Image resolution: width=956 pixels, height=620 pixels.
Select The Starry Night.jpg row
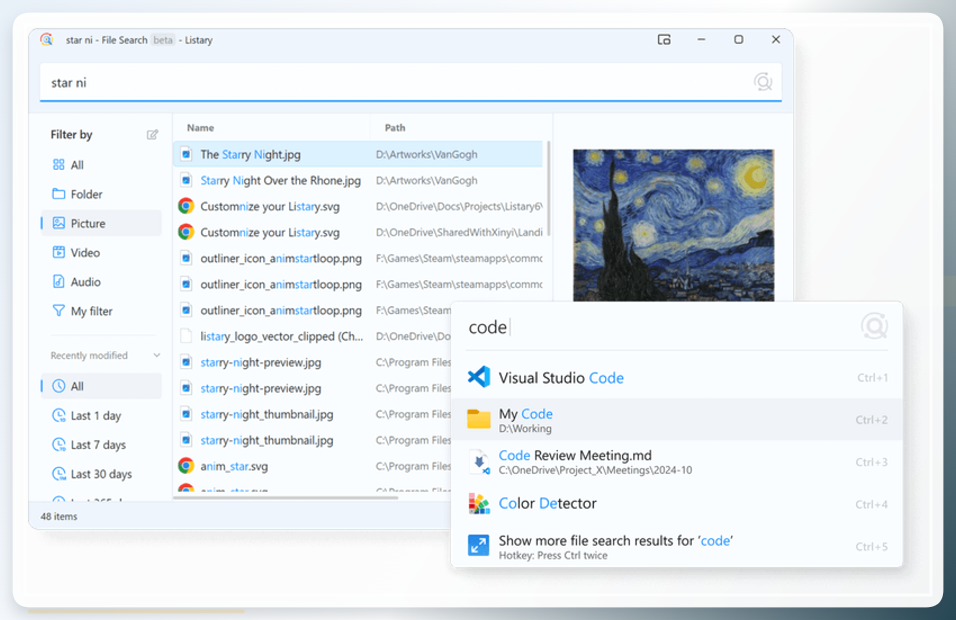[358, 154]
